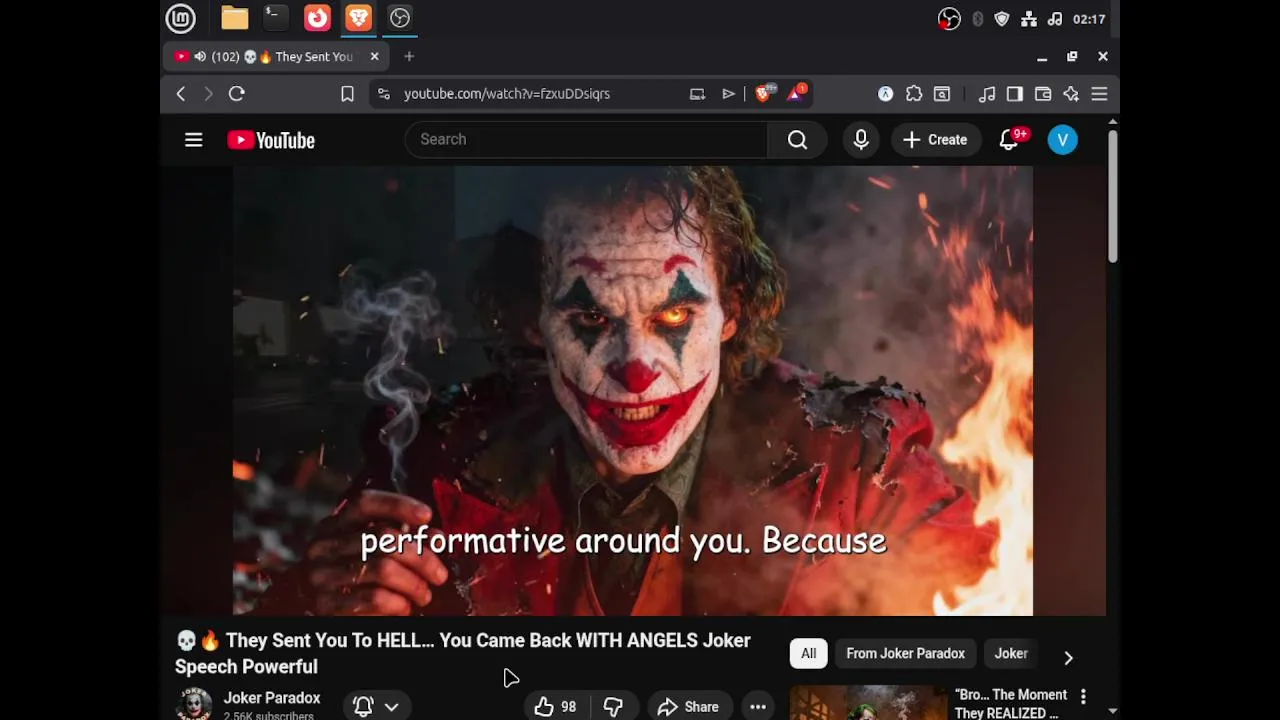Open more actions three-dot menu
Viewport: 1280px width, 720px height.
click(x=758, y=706)
